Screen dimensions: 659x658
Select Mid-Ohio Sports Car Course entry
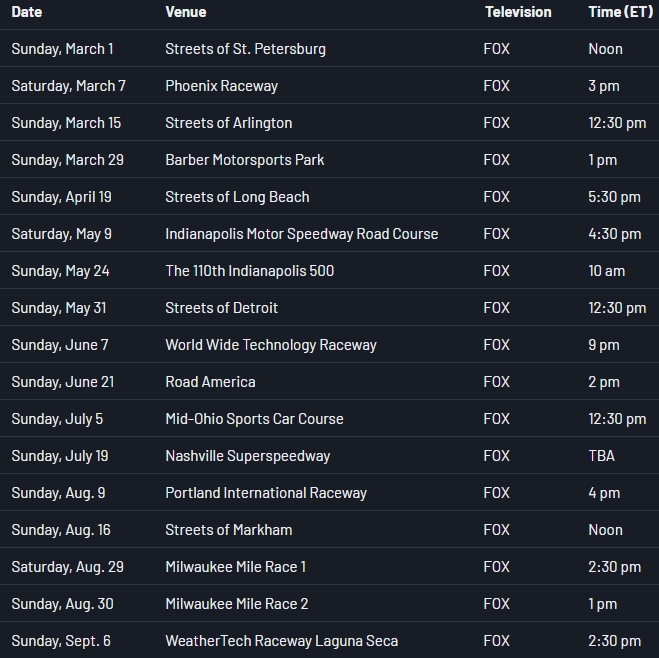(x=254, y=419)
